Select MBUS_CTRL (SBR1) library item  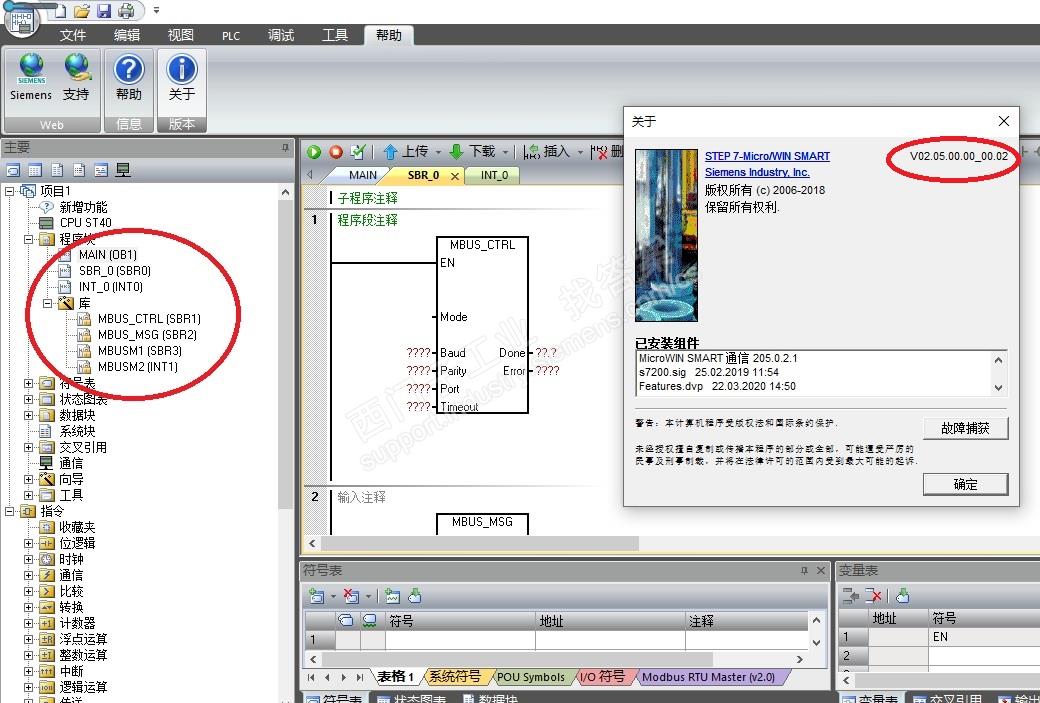pos(149,319)
